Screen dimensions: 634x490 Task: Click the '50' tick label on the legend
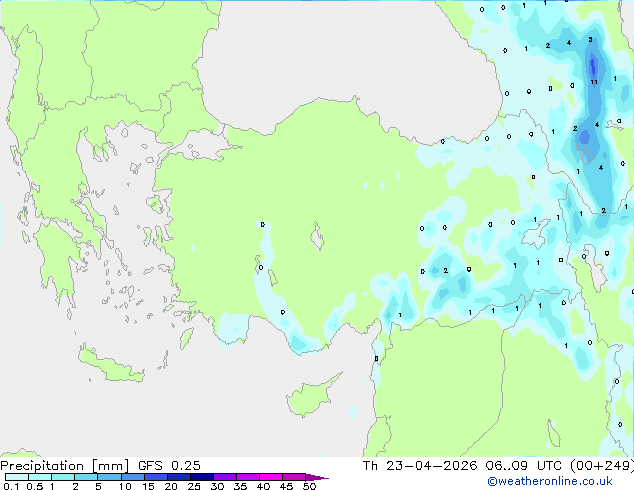click(309, 486)
